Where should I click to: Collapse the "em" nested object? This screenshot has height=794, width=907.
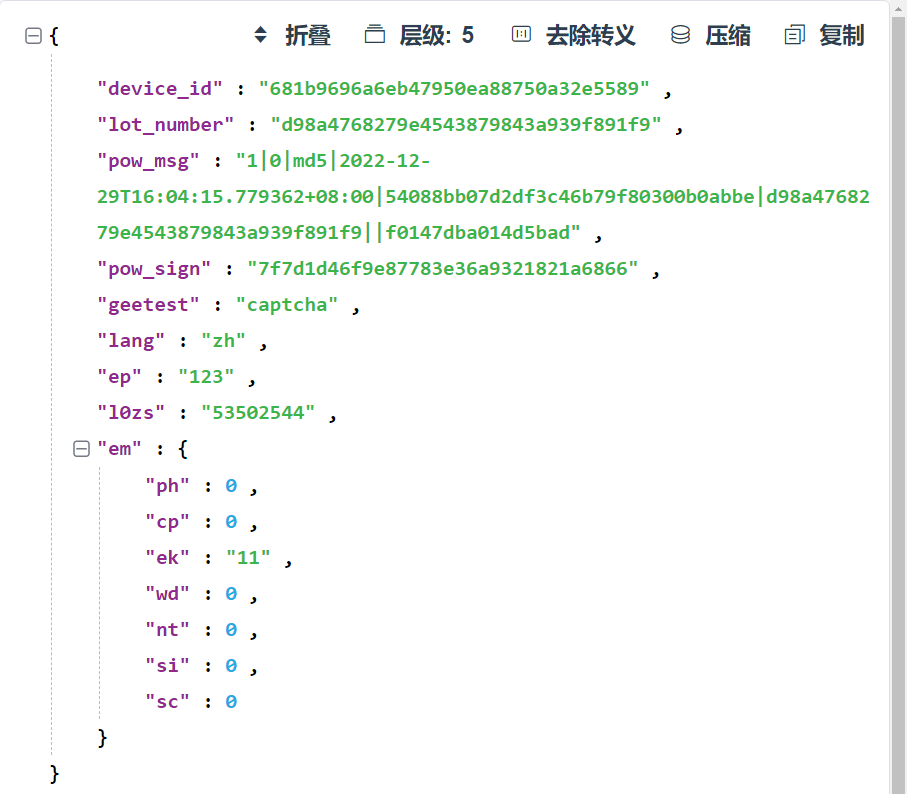tap(81, 449)
